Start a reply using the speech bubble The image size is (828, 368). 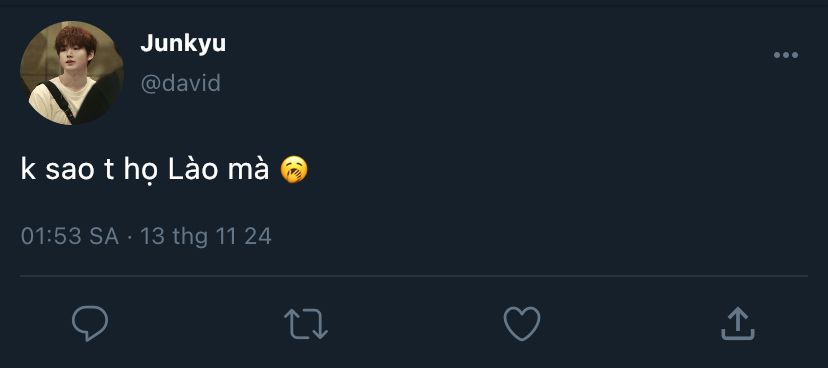click(x=90, y=323)
